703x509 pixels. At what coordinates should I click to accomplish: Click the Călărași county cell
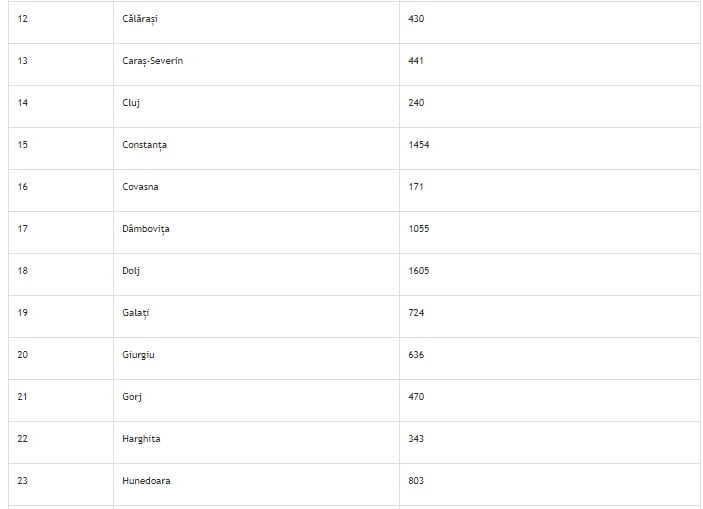(139, 19)
